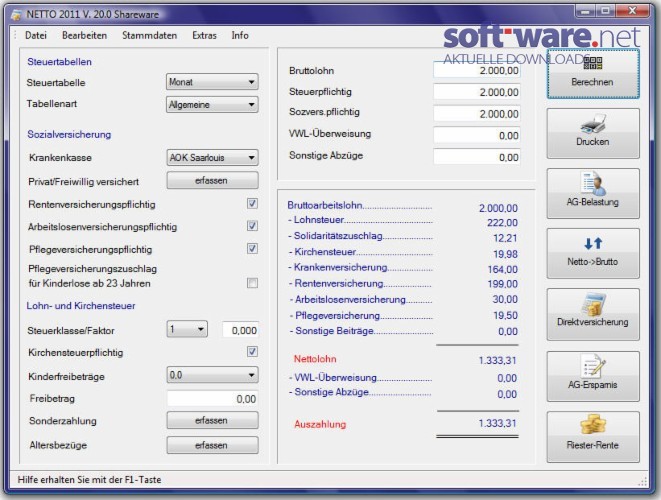The width and height of the screenshot is (661, 500).
Task: Open Riester-Rente coins icon
Action: pos(593,425)
